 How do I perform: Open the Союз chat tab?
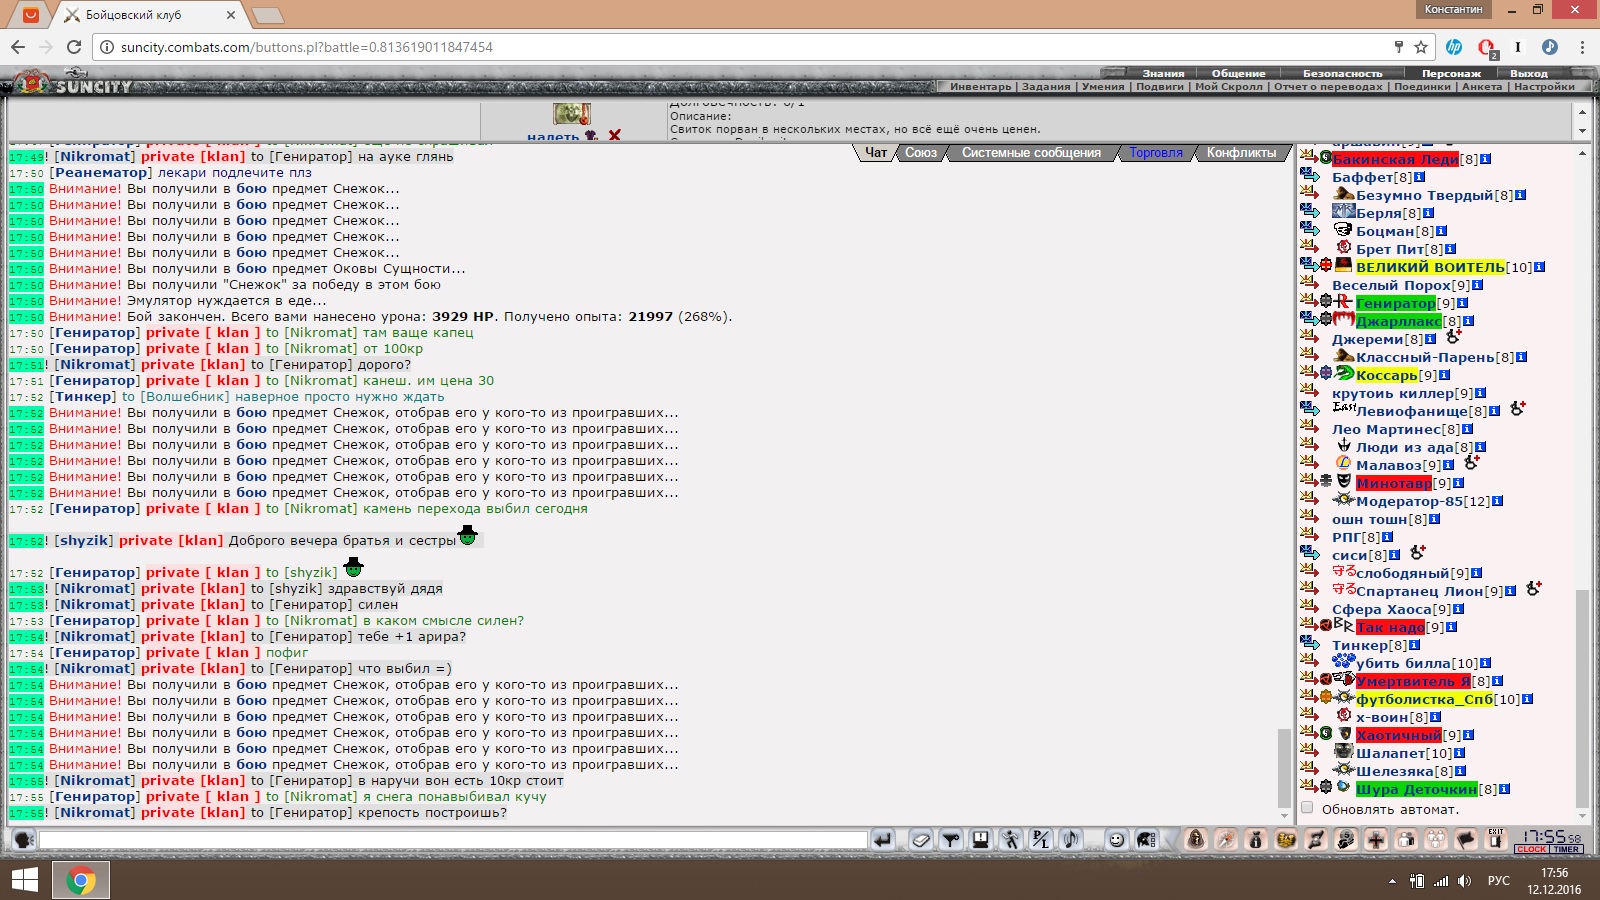921,153
